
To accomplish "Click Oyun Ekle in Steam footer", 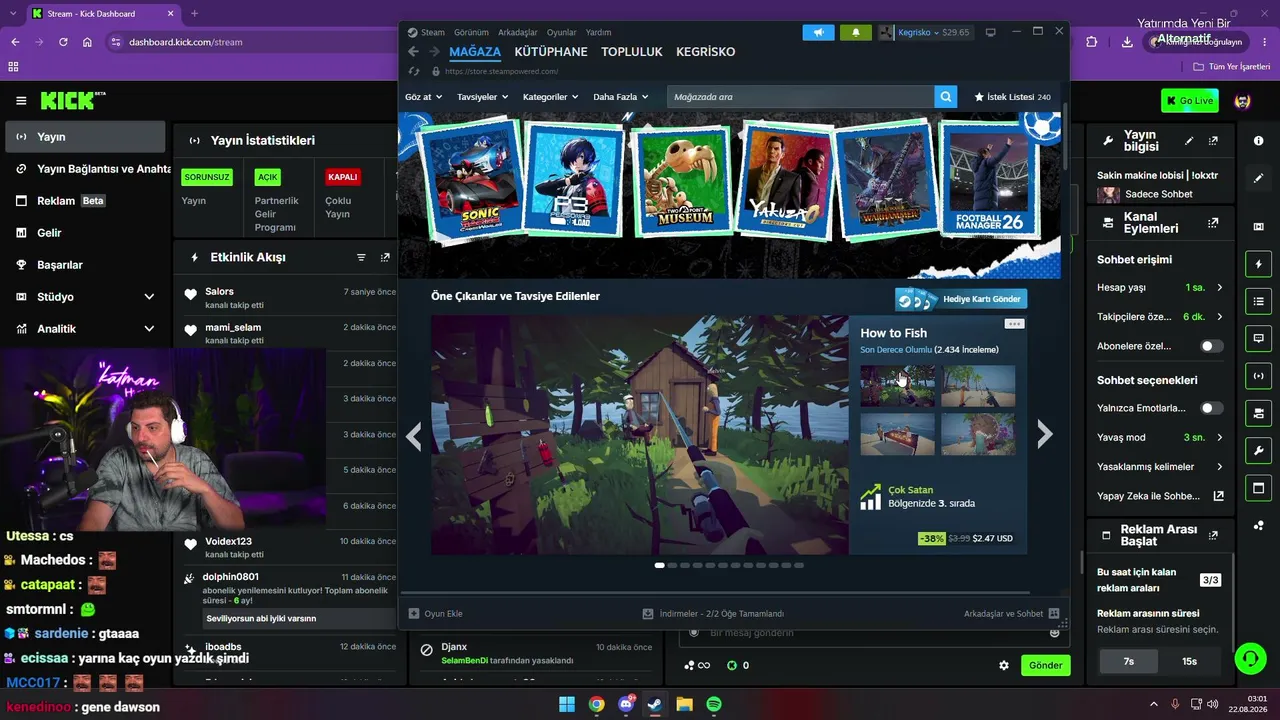I will coord(436,614).
